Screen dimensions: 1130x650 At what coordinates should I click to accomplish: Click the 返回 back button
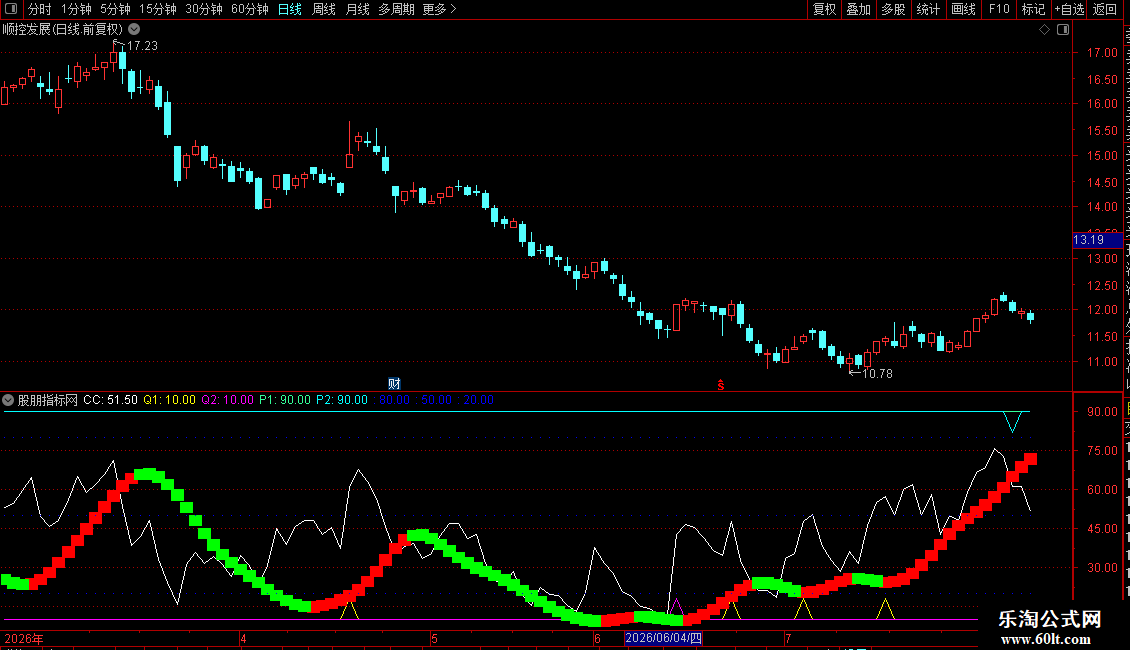(x=1104, y=9)
